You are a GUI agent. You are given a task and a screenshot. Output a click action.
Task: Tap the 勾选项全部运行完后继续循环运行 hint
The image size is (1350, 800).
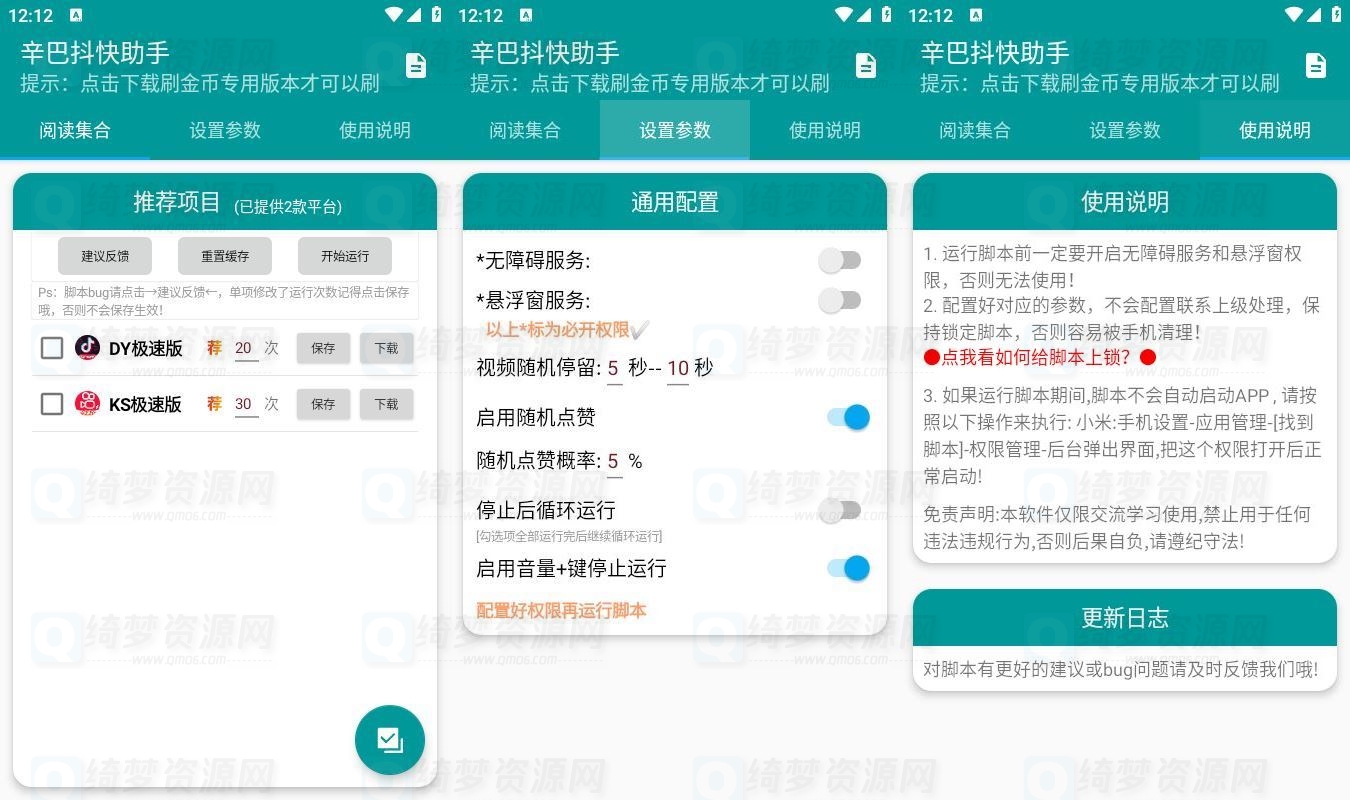pos(569,537)
